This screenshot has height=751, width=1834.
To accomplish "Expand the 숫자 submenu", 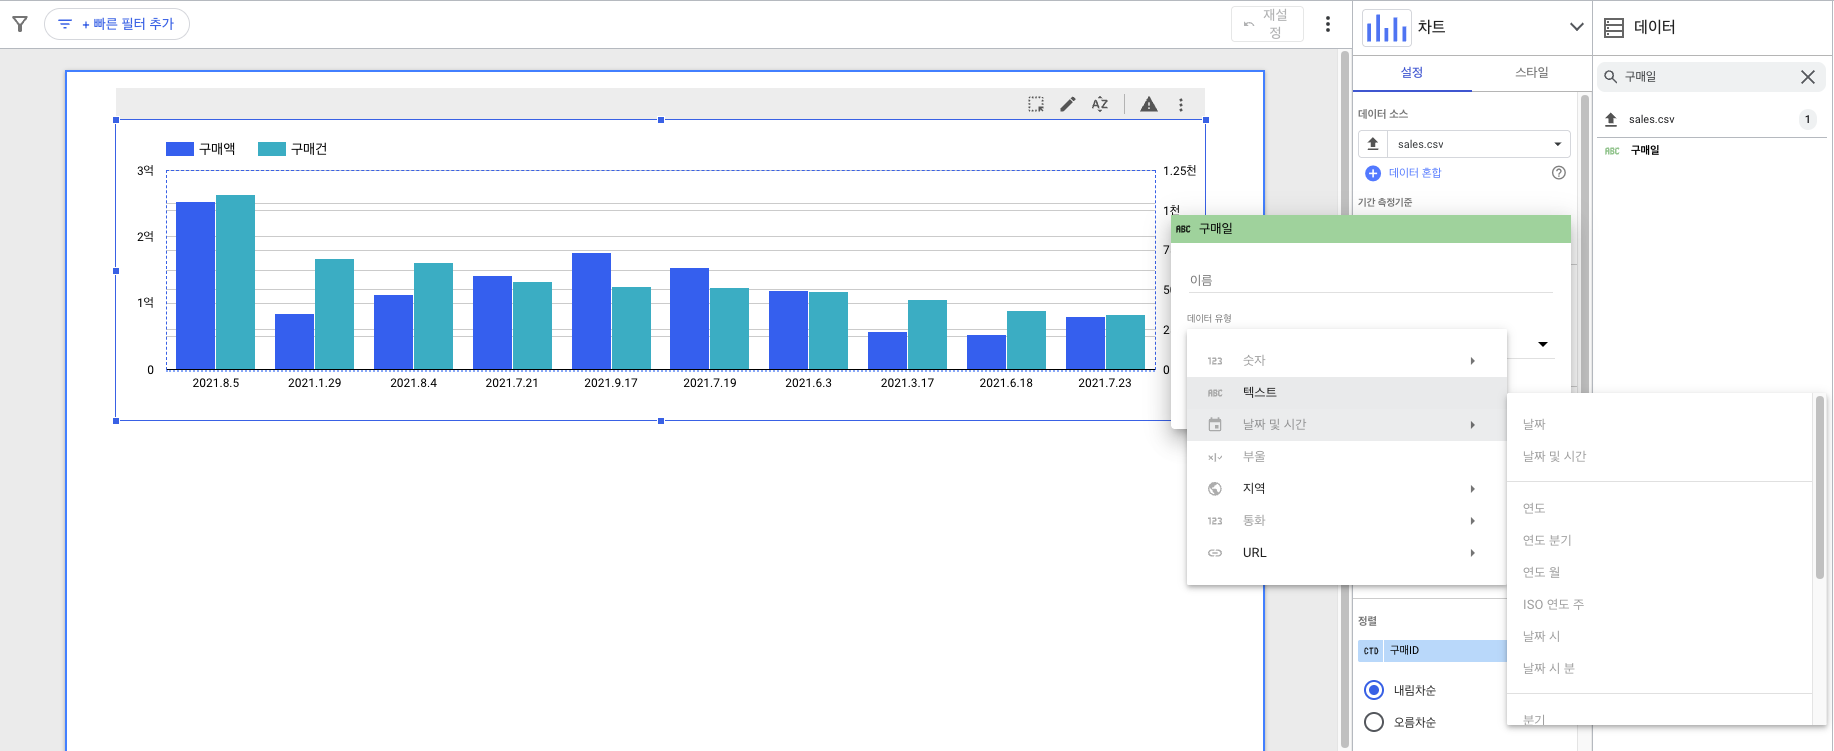I will (1346, 361).
